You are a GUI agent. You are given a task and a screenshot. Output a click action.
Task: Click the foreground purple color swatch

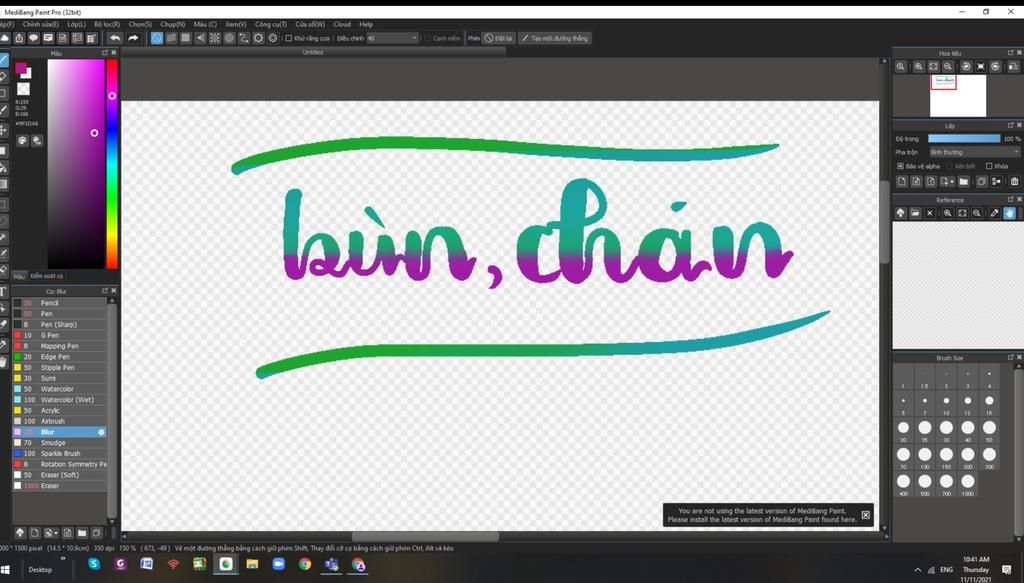point(21,68)
